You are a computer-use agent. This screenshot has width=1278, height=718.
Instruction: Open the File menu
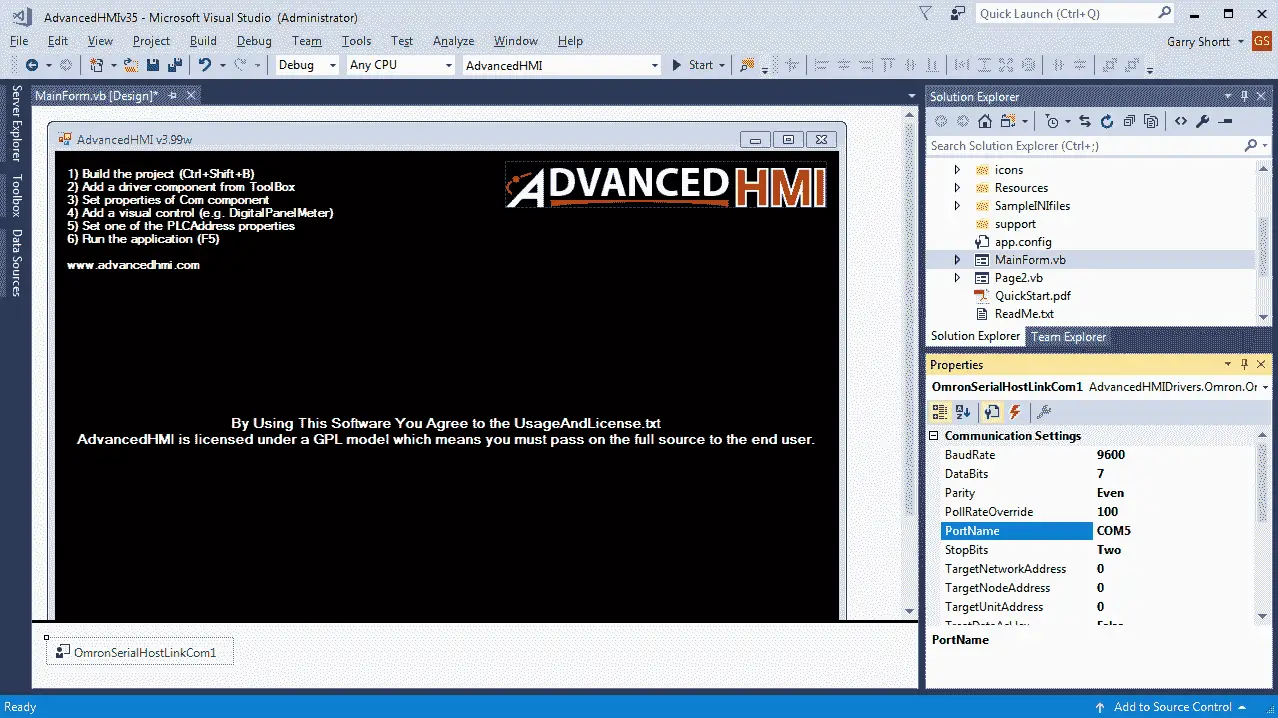[x=19, y=41]
